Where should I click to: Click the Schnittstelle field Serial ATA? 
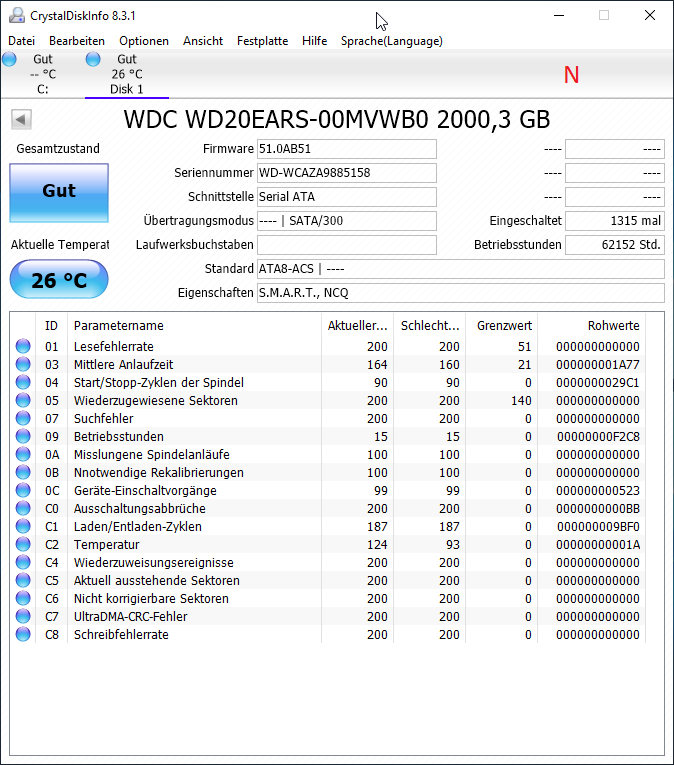(x=347, y=197)
